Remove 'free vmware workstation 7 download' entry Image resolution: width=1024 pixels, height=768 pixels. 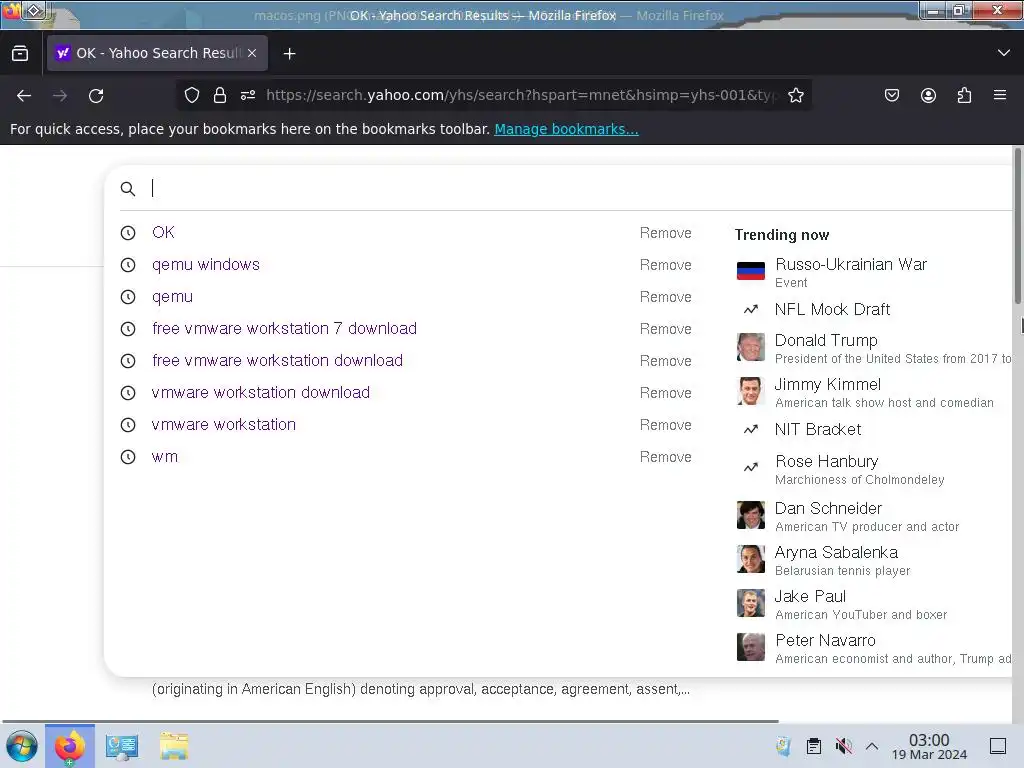[x=665, y=329]
